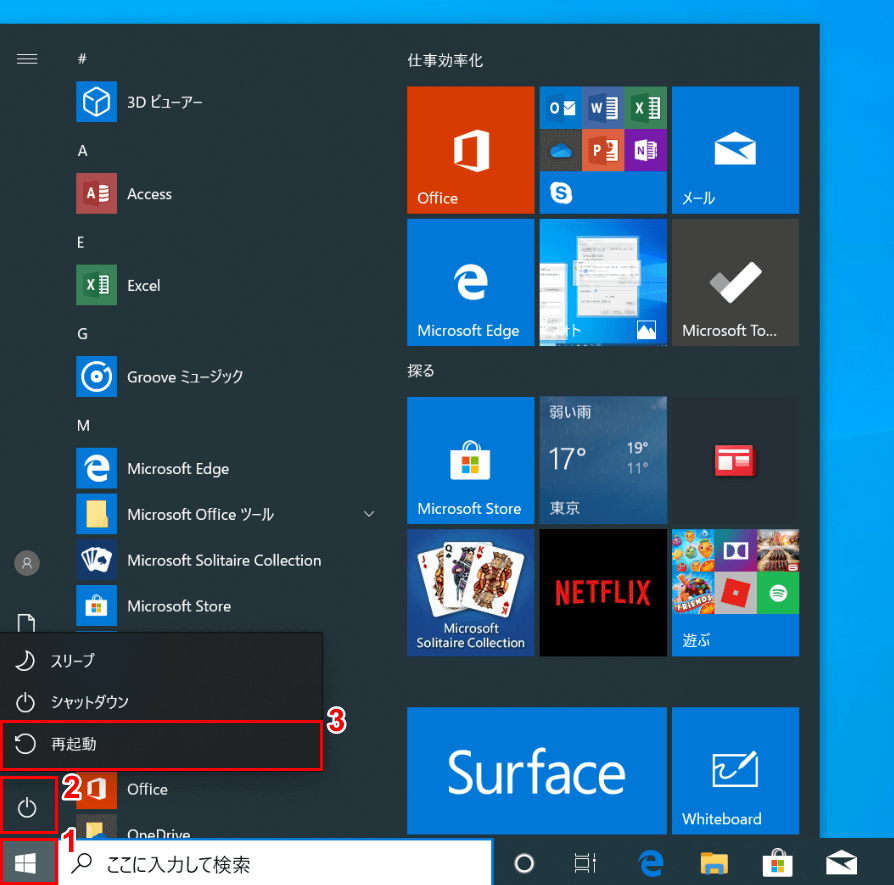This screenshot has width=894, height=885.
Task: Open the Netflix tile
Action: [x=603, y=592]
